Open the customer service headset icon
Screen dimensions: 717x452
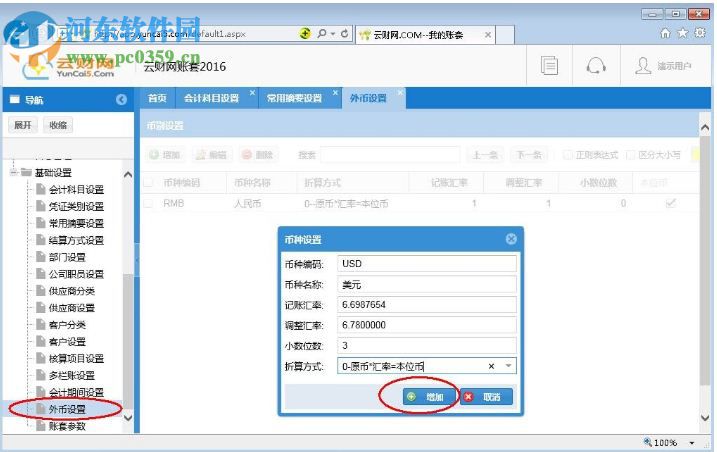(x=596, y=65)
